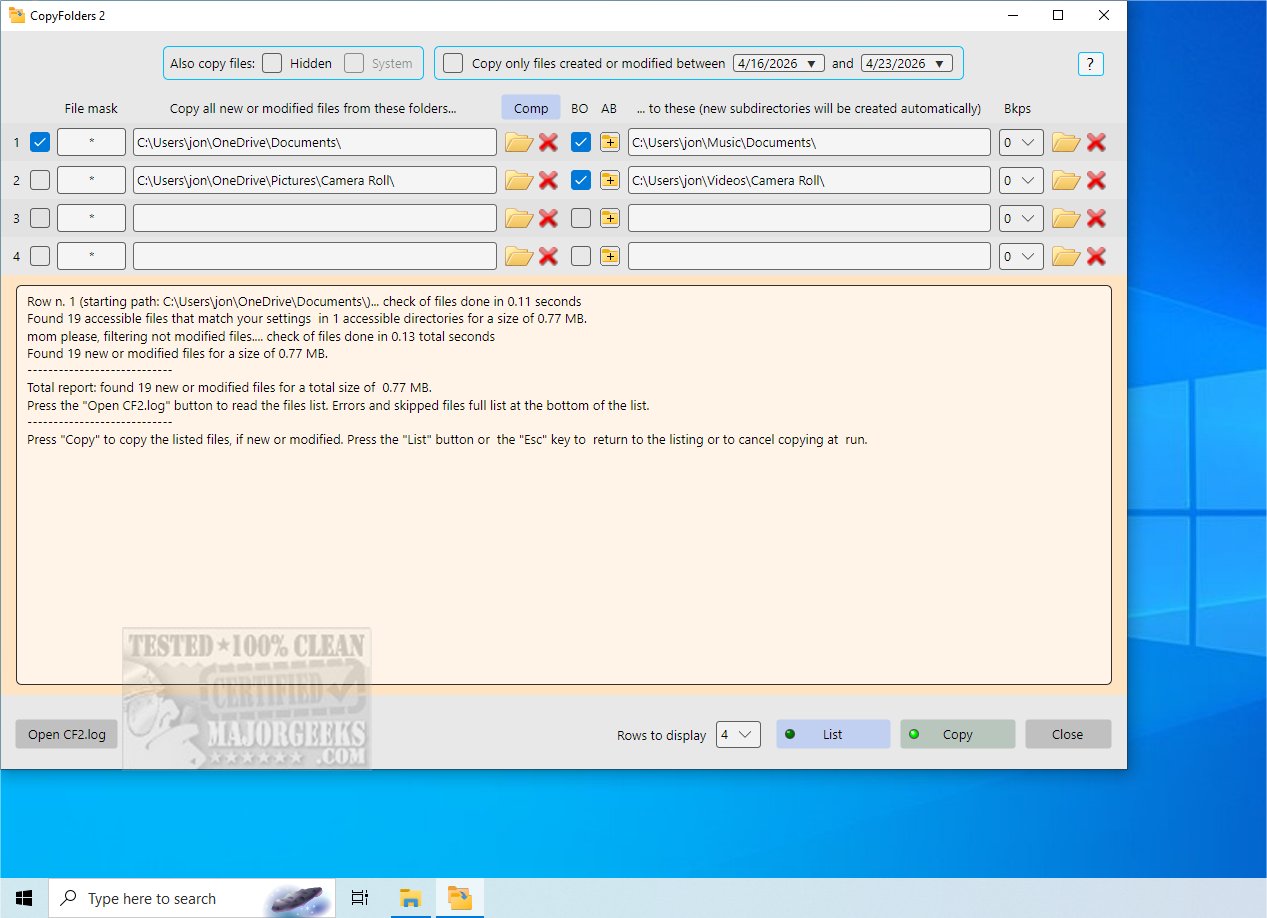Image resolution: width=1267 pixels, height=918 pixels.
Task: Click the Videos Camera Roll destination field
Action: (x=809, y=180)
